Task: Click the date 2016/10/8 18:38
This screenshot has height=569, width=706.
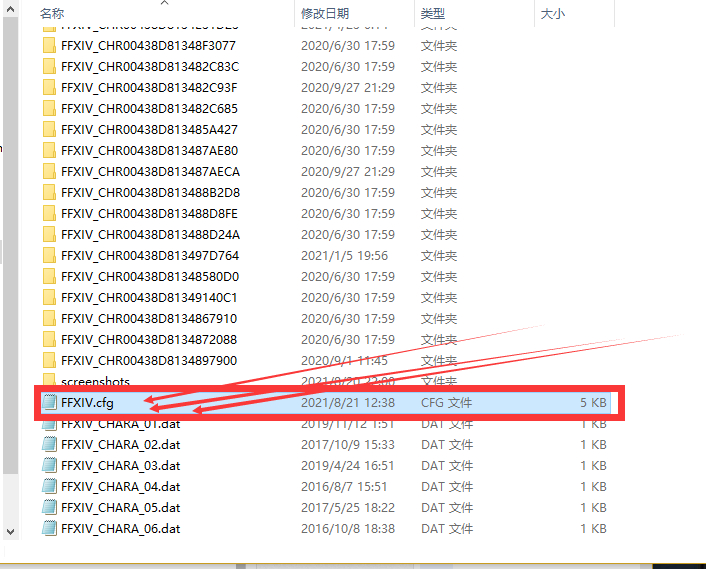Action: tap(348, 528)
